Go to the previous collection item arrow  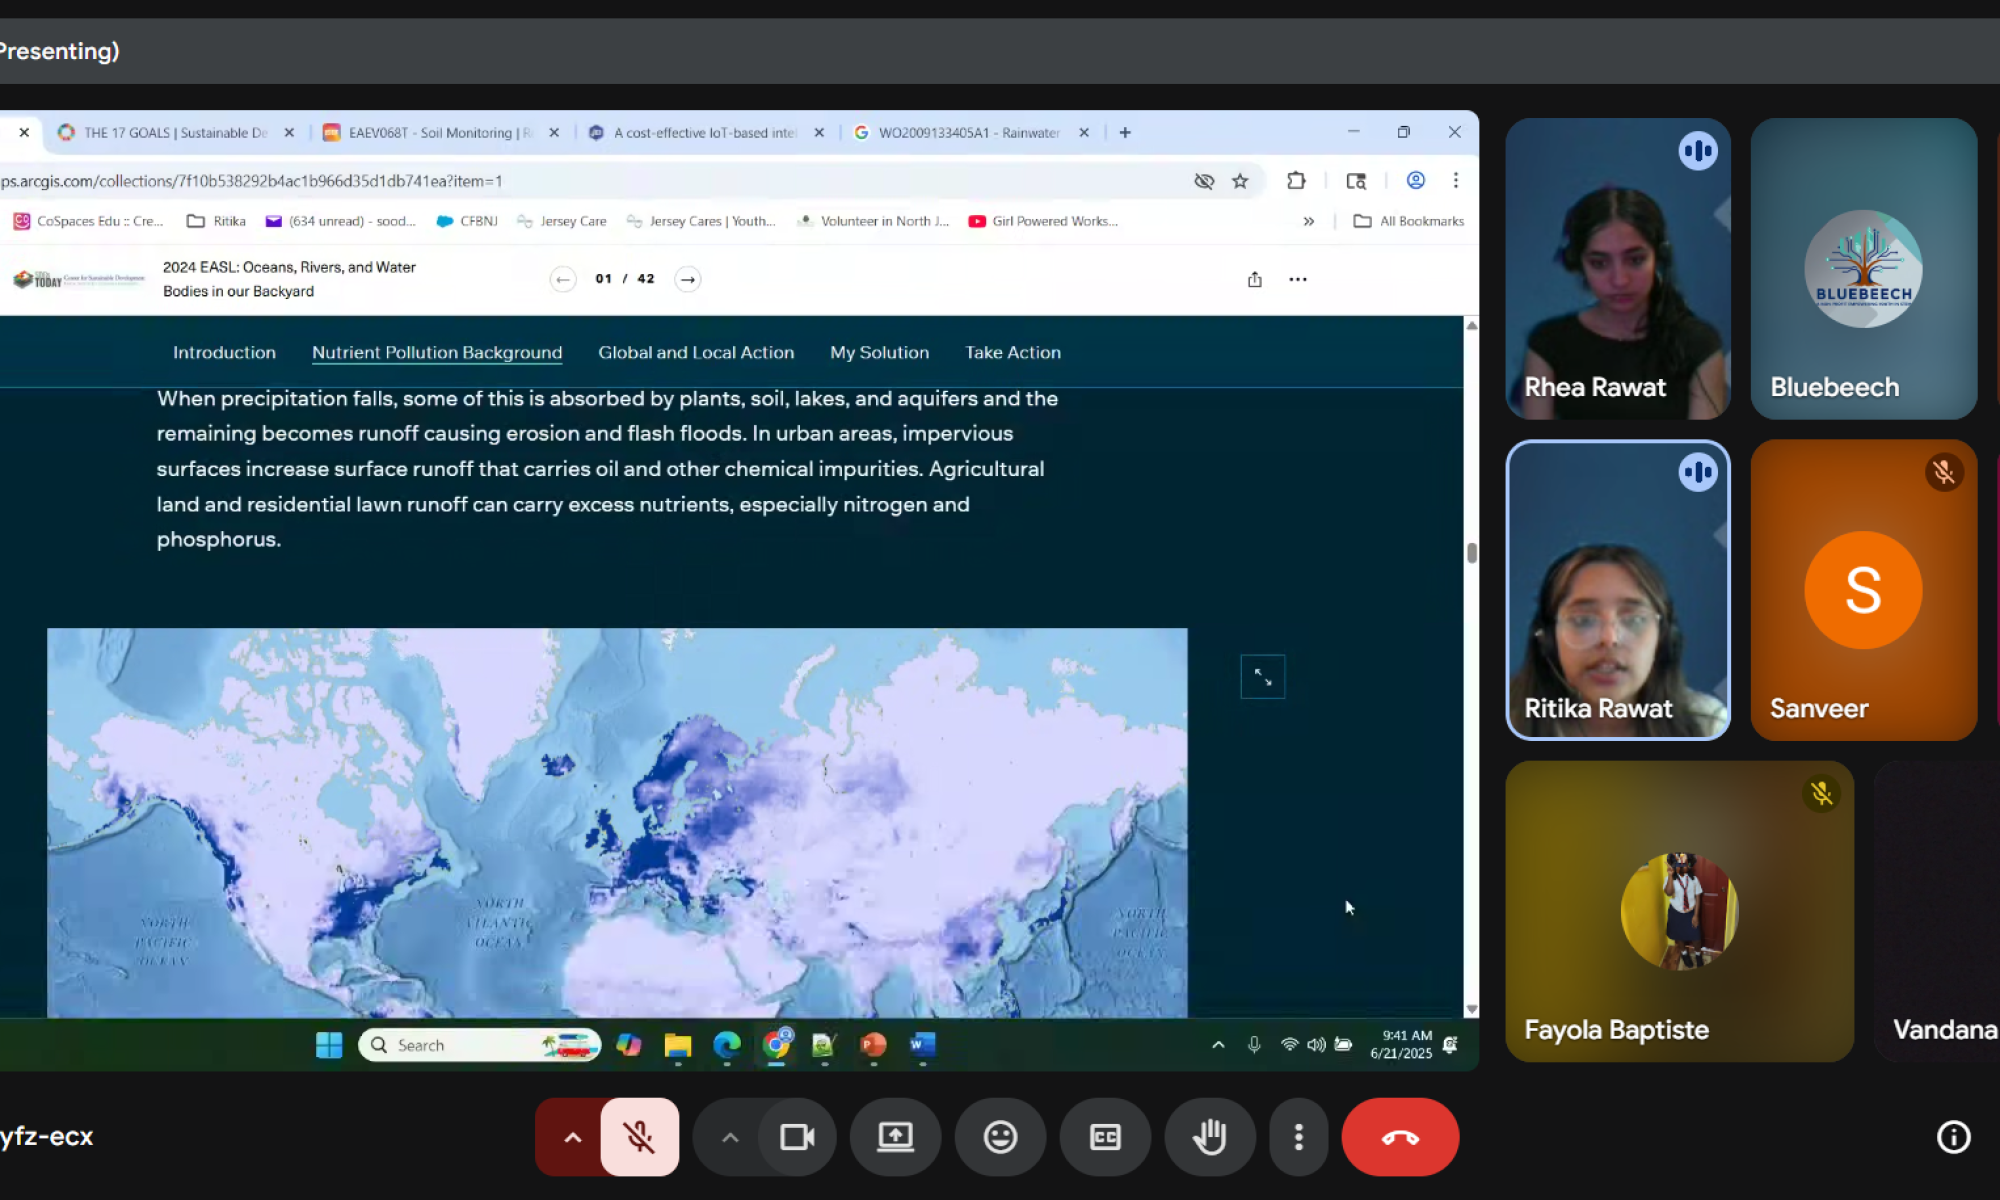click(x=563, y=279)
